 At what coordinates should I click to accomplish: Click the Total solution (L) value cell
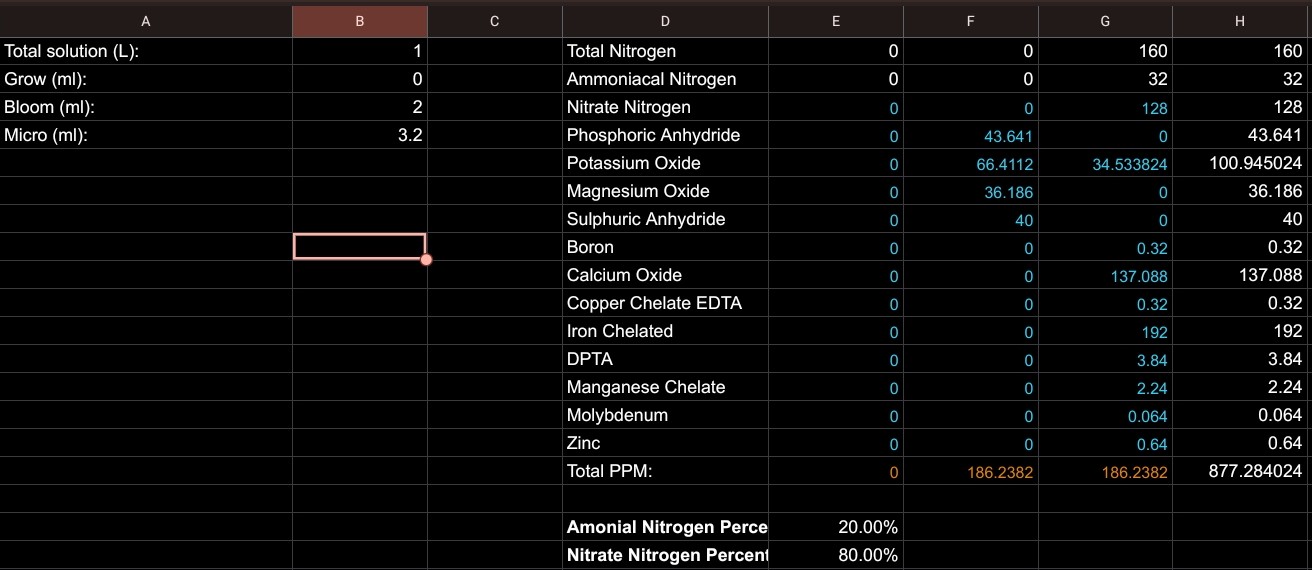pos(359,51)
